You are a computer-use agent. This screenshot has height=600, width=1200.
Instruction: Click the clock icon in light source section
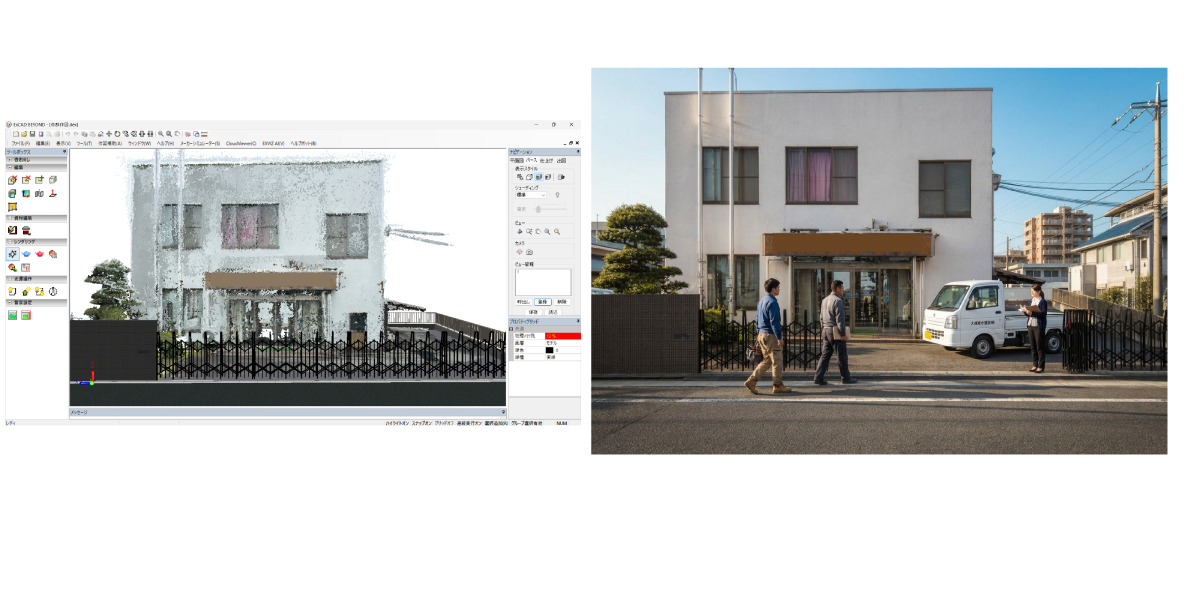[x=52, y=291]
